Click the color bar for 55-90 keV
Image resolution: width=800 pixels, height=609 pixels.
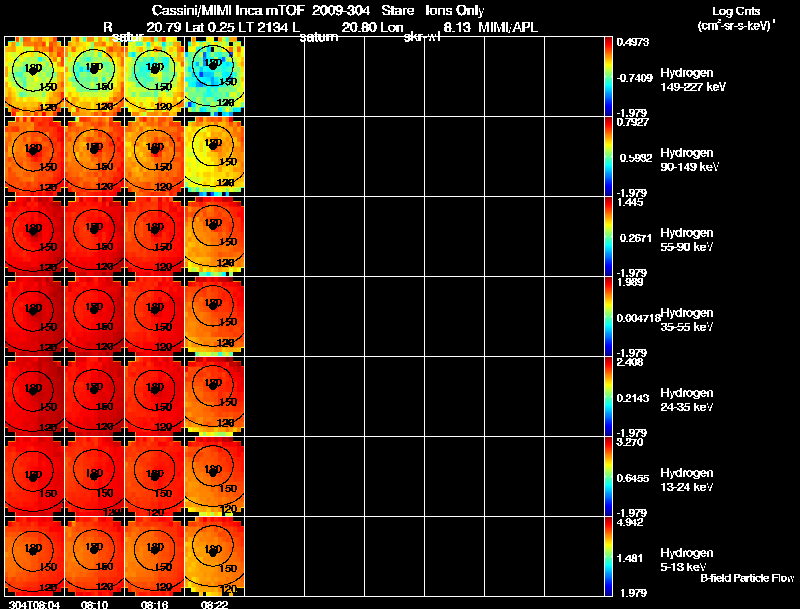(608, 236)
